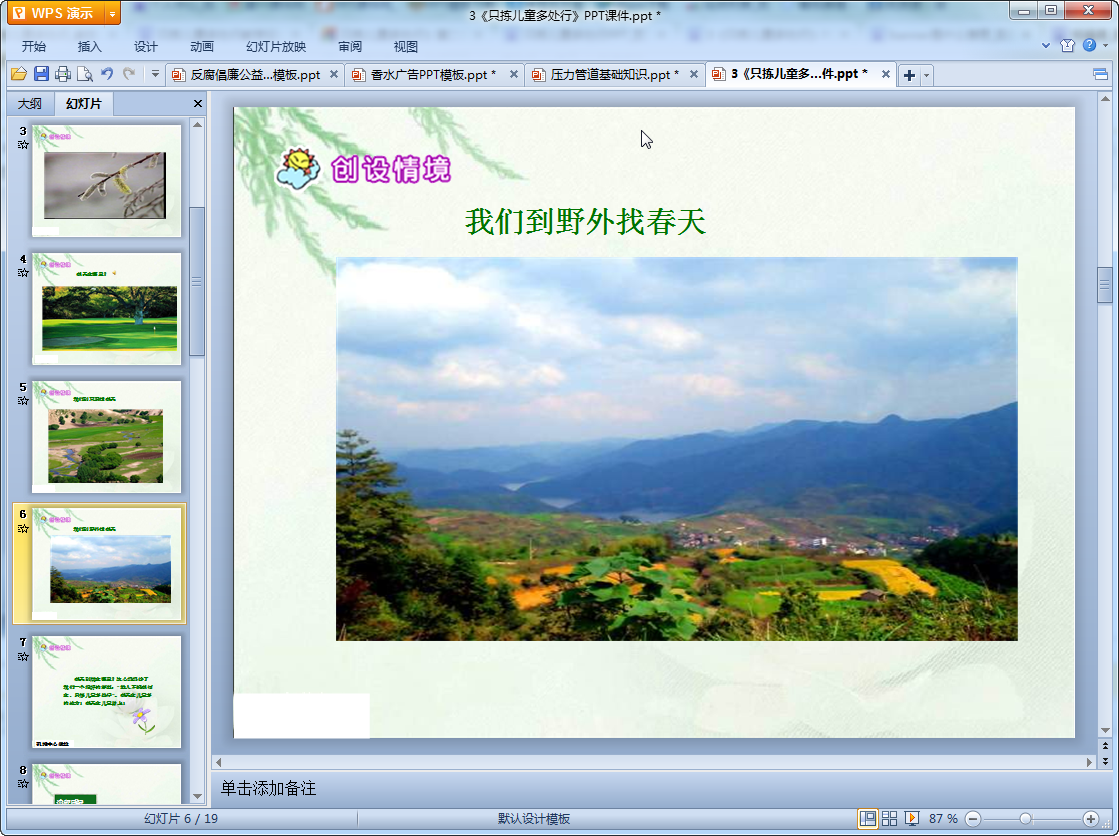The width and height of the screenshot is (1119, 836).
Task: Click the notes area 单击添加备注
Action: click(x=268, y=788)
